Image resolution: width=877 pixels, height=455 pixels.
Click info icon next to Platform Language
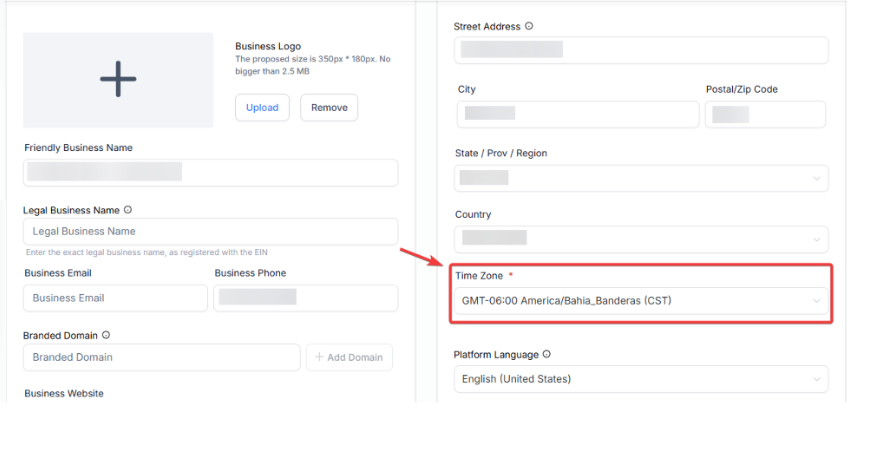547,354
